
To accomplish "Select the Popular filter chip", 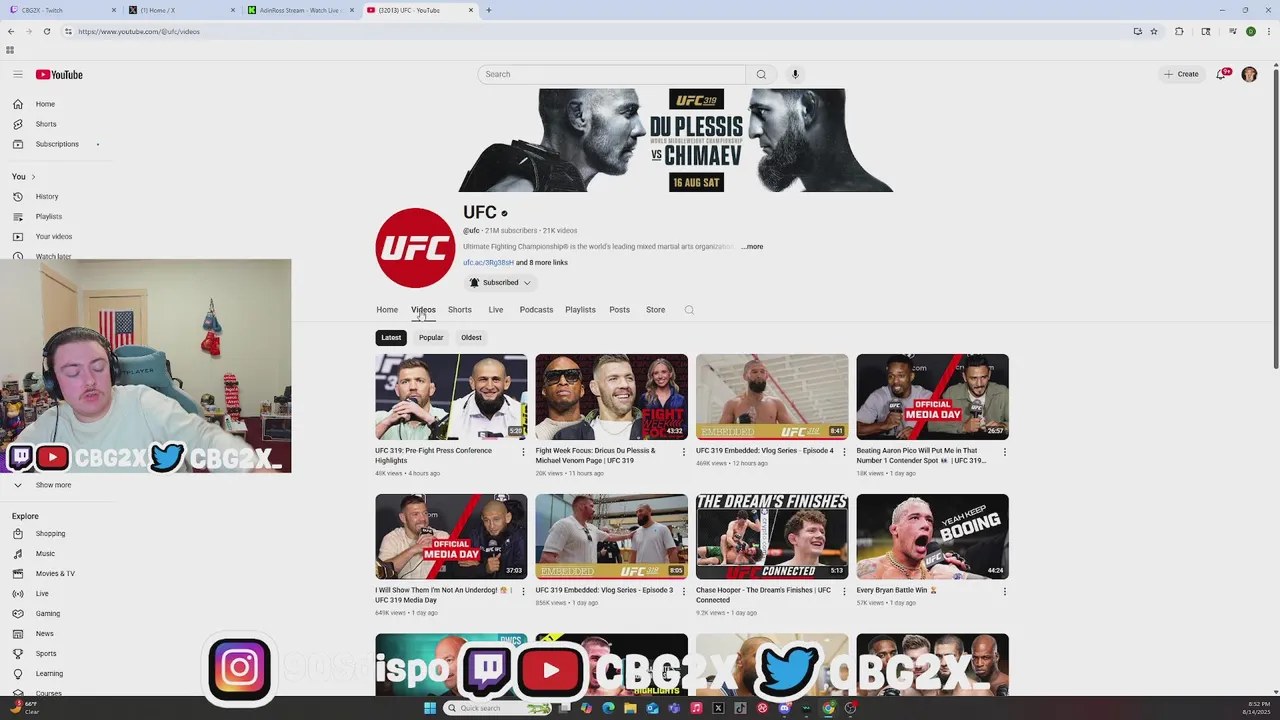I will (x=431, y=338).
